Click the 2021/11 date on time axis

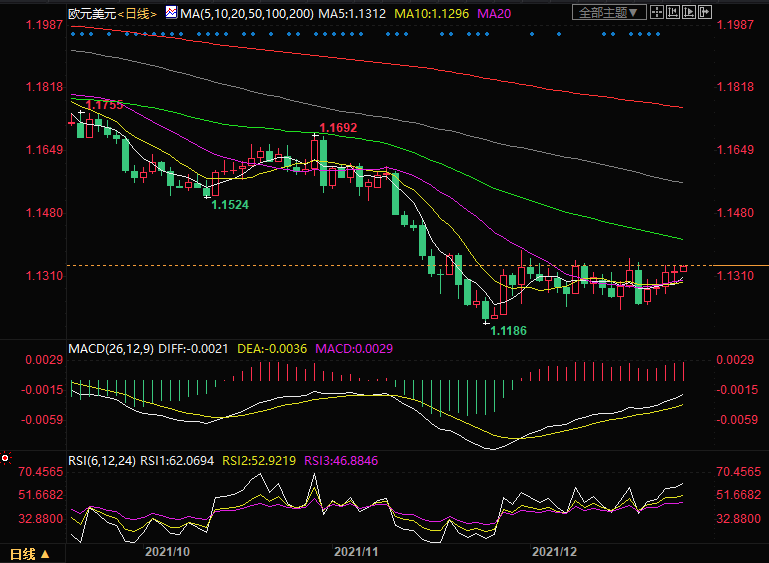point(355,551)
